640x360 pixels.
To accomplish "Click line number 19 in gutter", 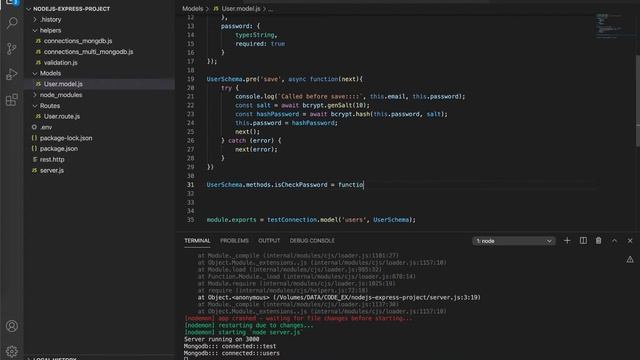I will (191, 79).
